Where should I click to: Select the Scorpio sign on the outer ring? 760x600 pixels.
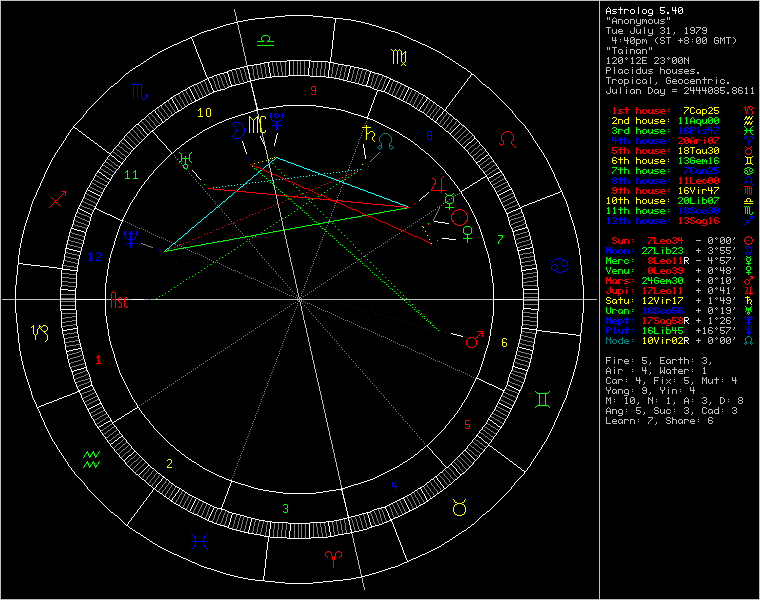139,93
